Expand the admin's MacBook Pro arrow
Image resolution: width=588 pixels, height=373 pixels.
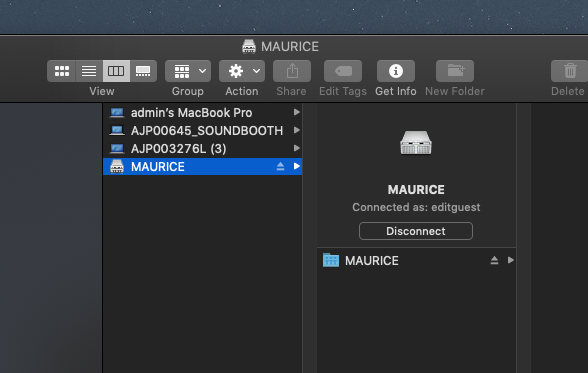[x=297, y=112]
